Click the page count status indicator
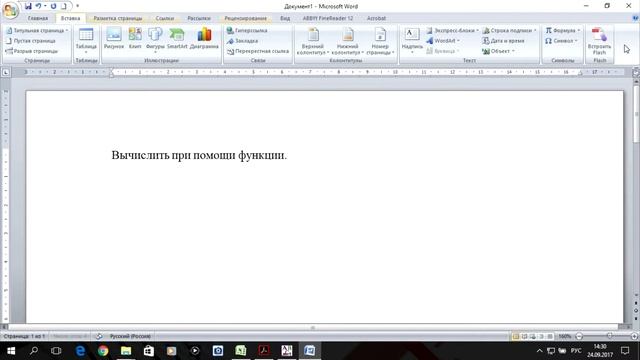This screenshot has width=640, height=360. click(24, 336)
